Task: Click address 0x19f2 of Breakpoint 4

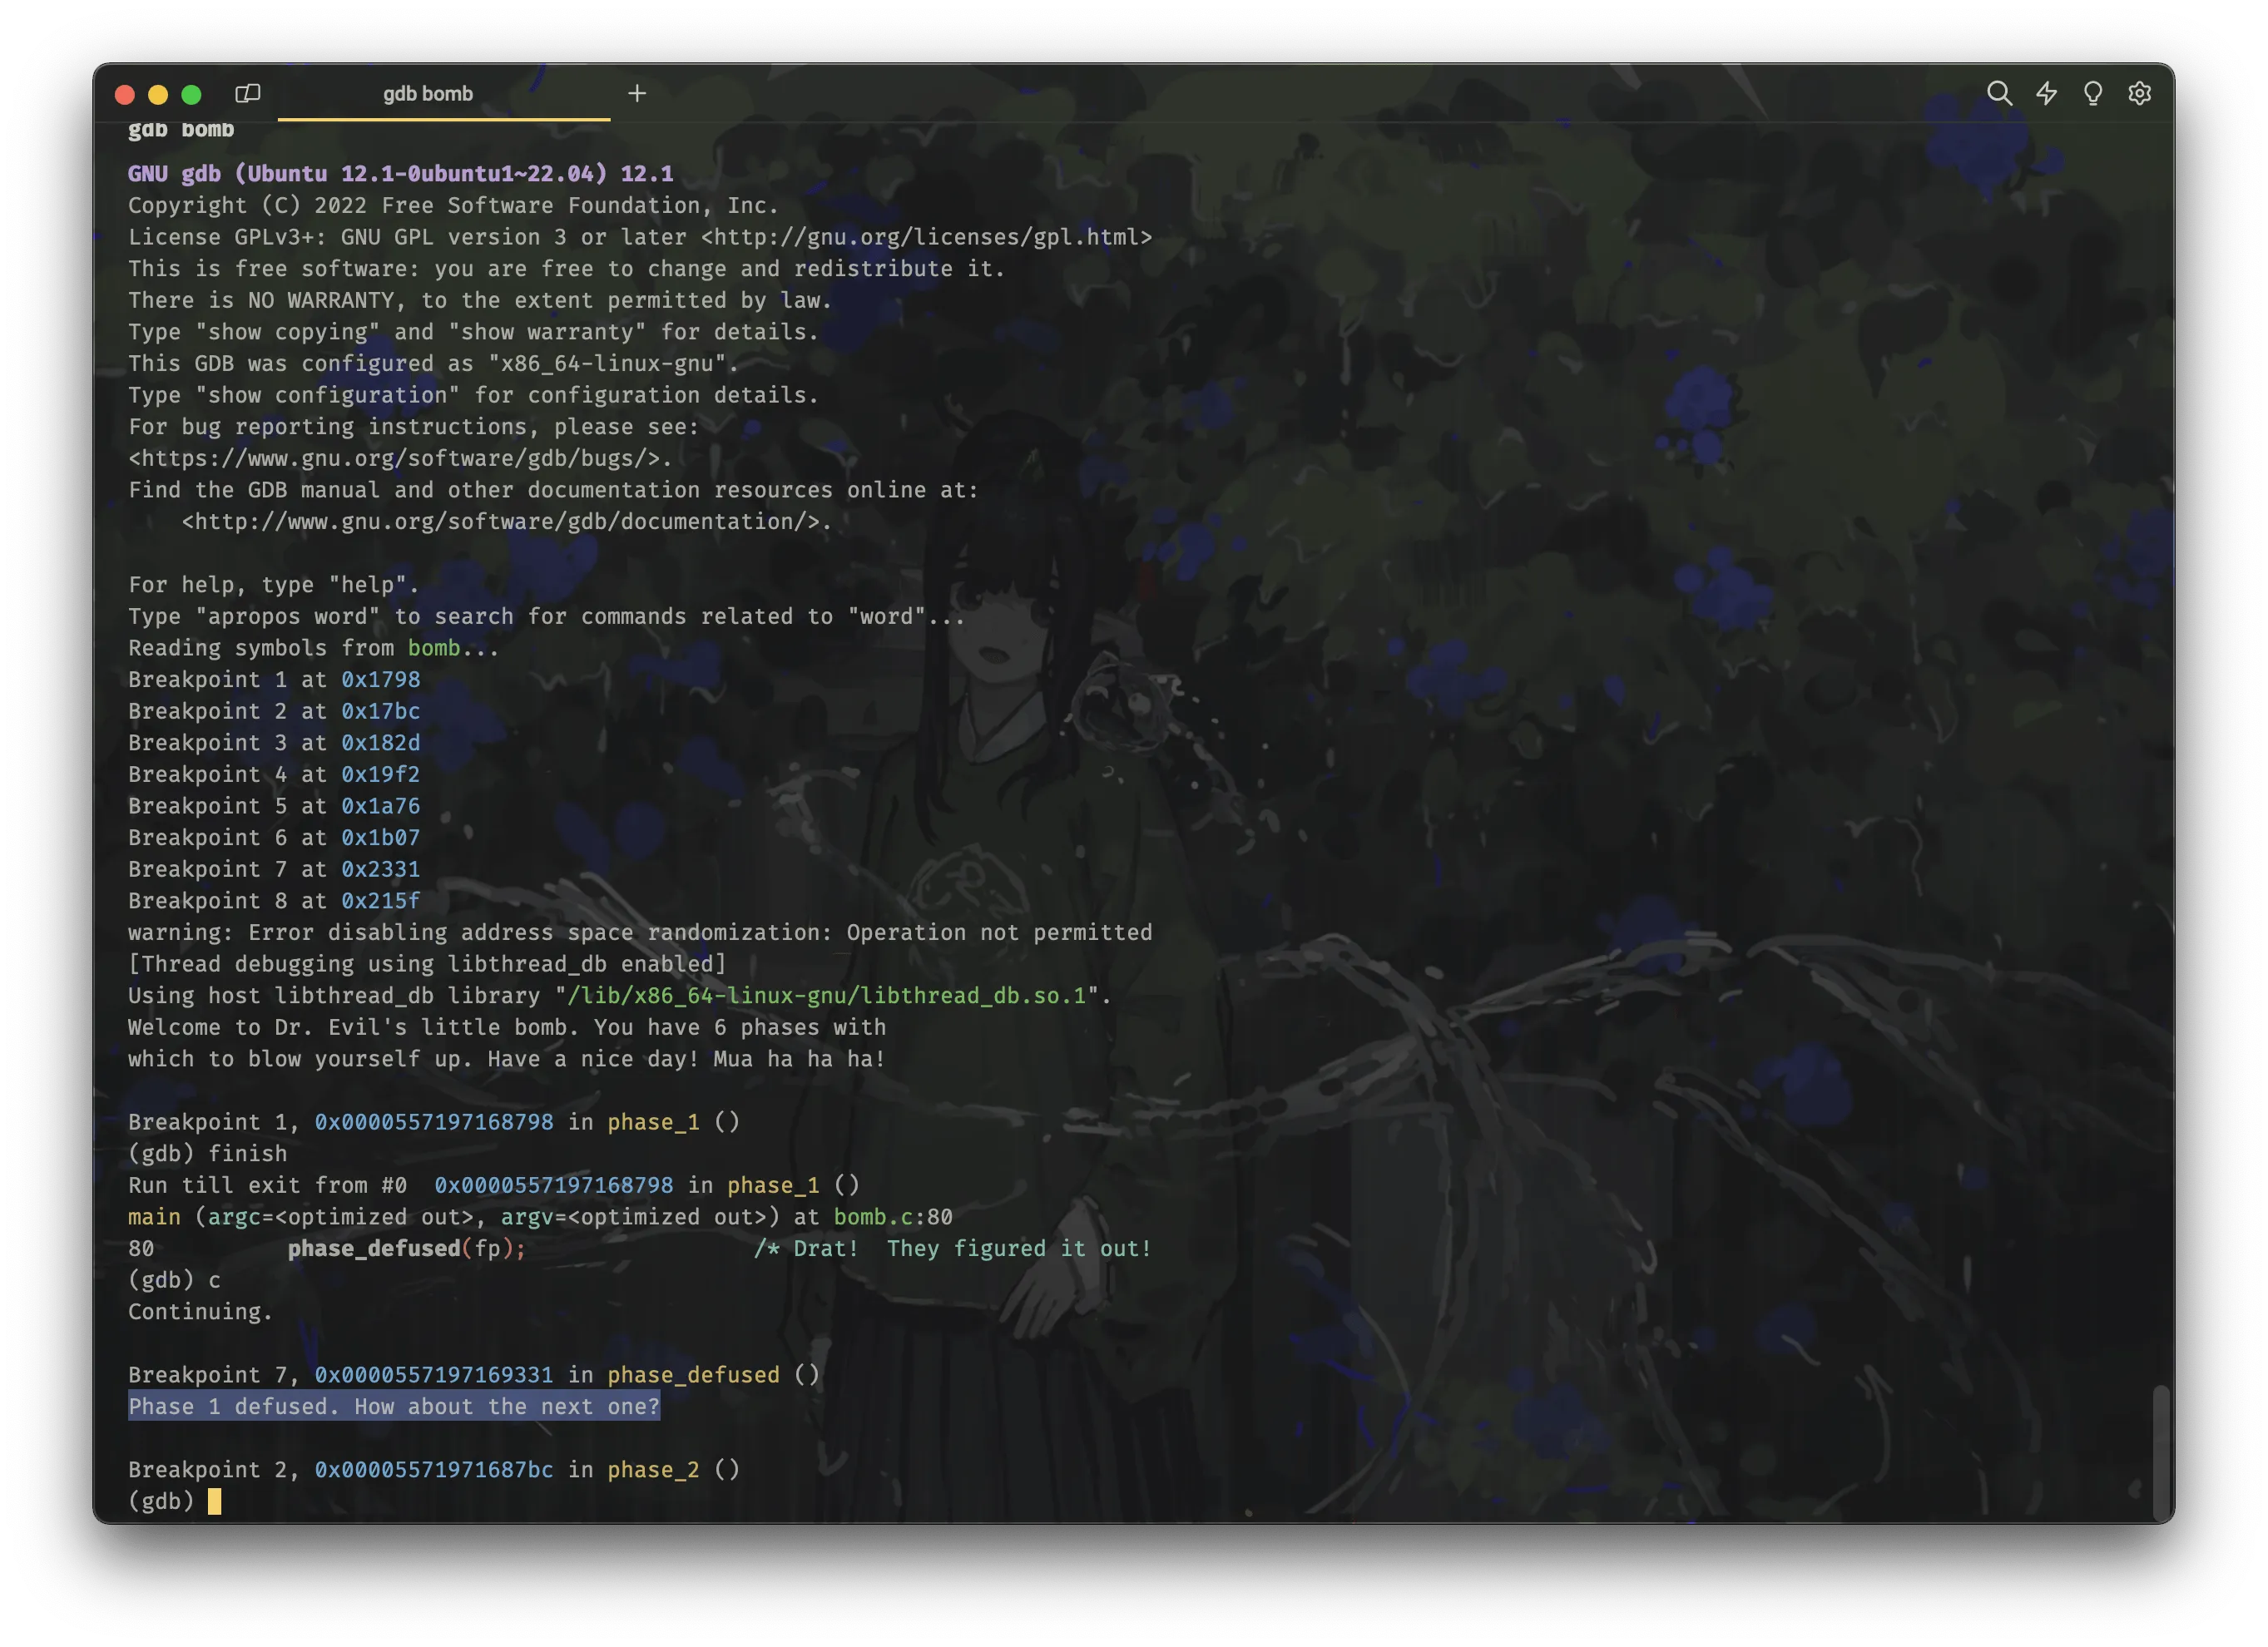Action: [x=381, y=774]
